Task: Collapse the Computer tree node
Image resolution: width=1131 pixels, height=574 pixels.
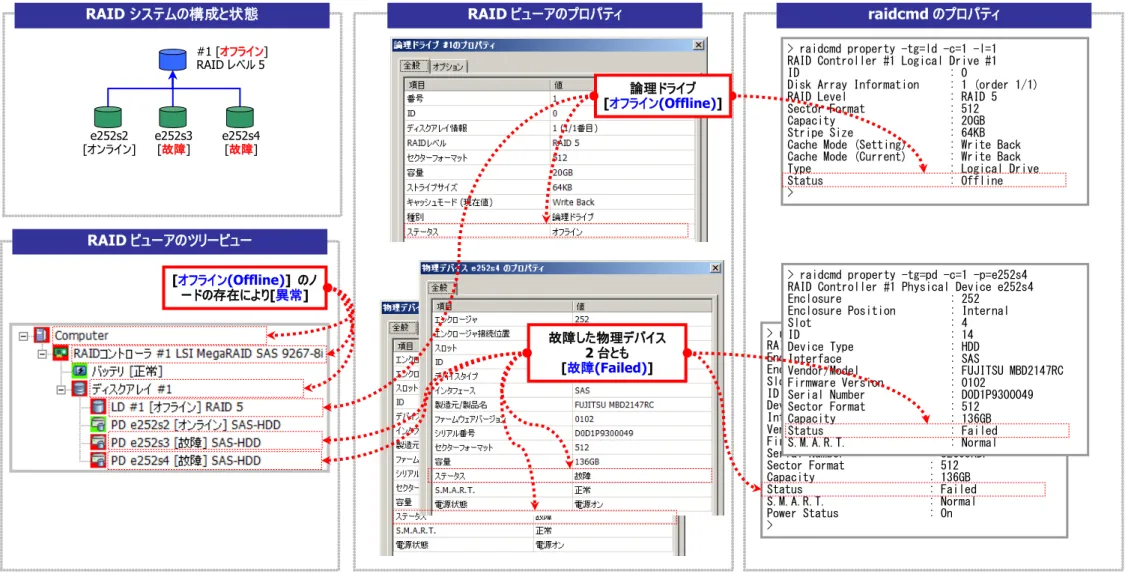Action: 24,336
